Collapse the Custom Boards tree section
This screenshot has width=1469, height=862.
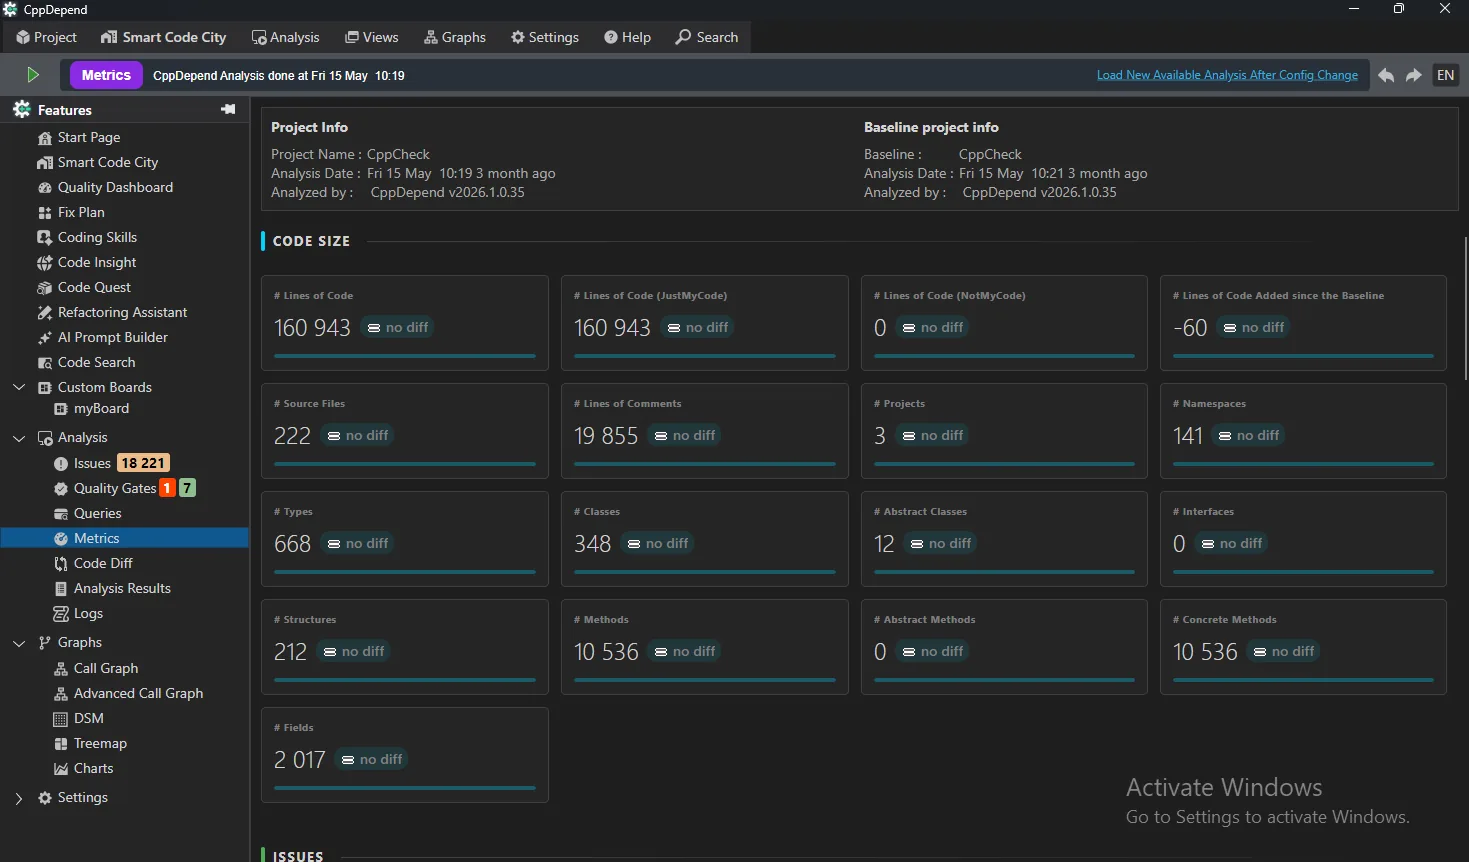tap(19, 387)
